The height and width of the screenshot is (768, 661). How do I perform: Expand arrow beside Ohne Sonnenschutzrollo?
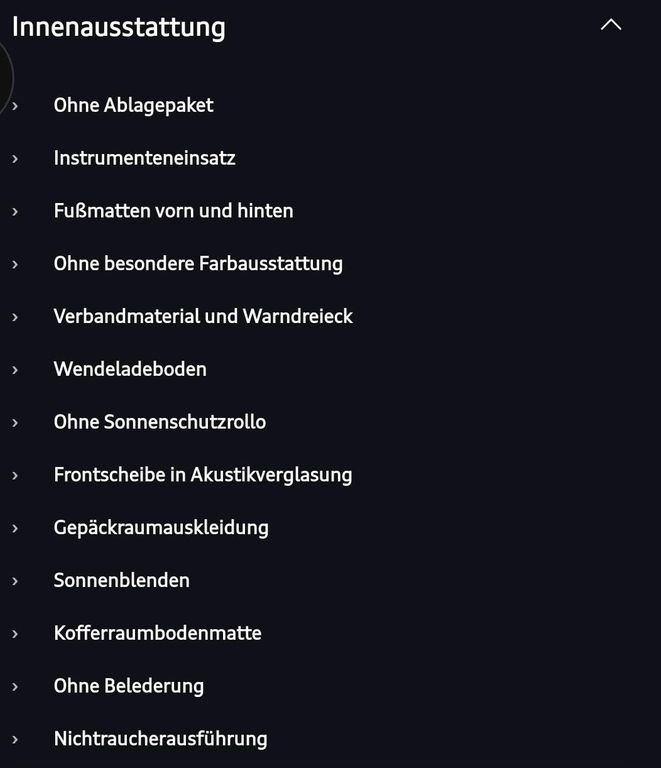[x=15, y=423]
